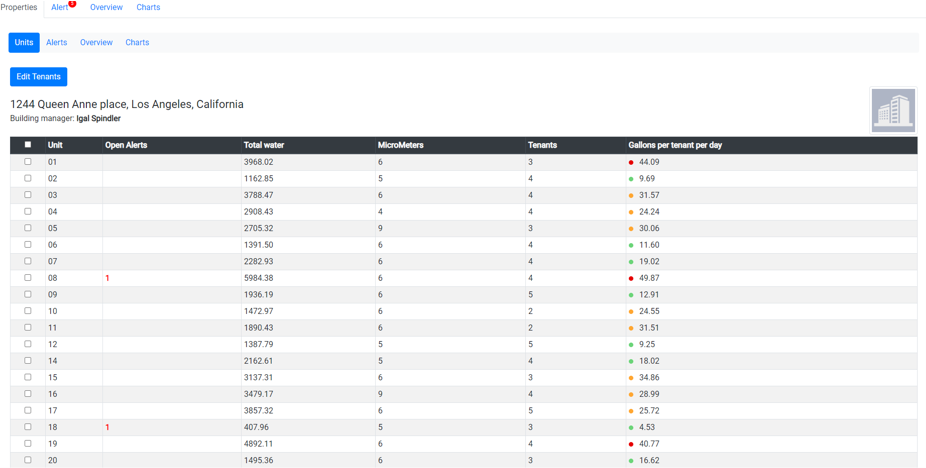This screenshot has height=468, width=926.
Task: Click the orange dot next to 25.72
Action: click(x=631, y=411)
